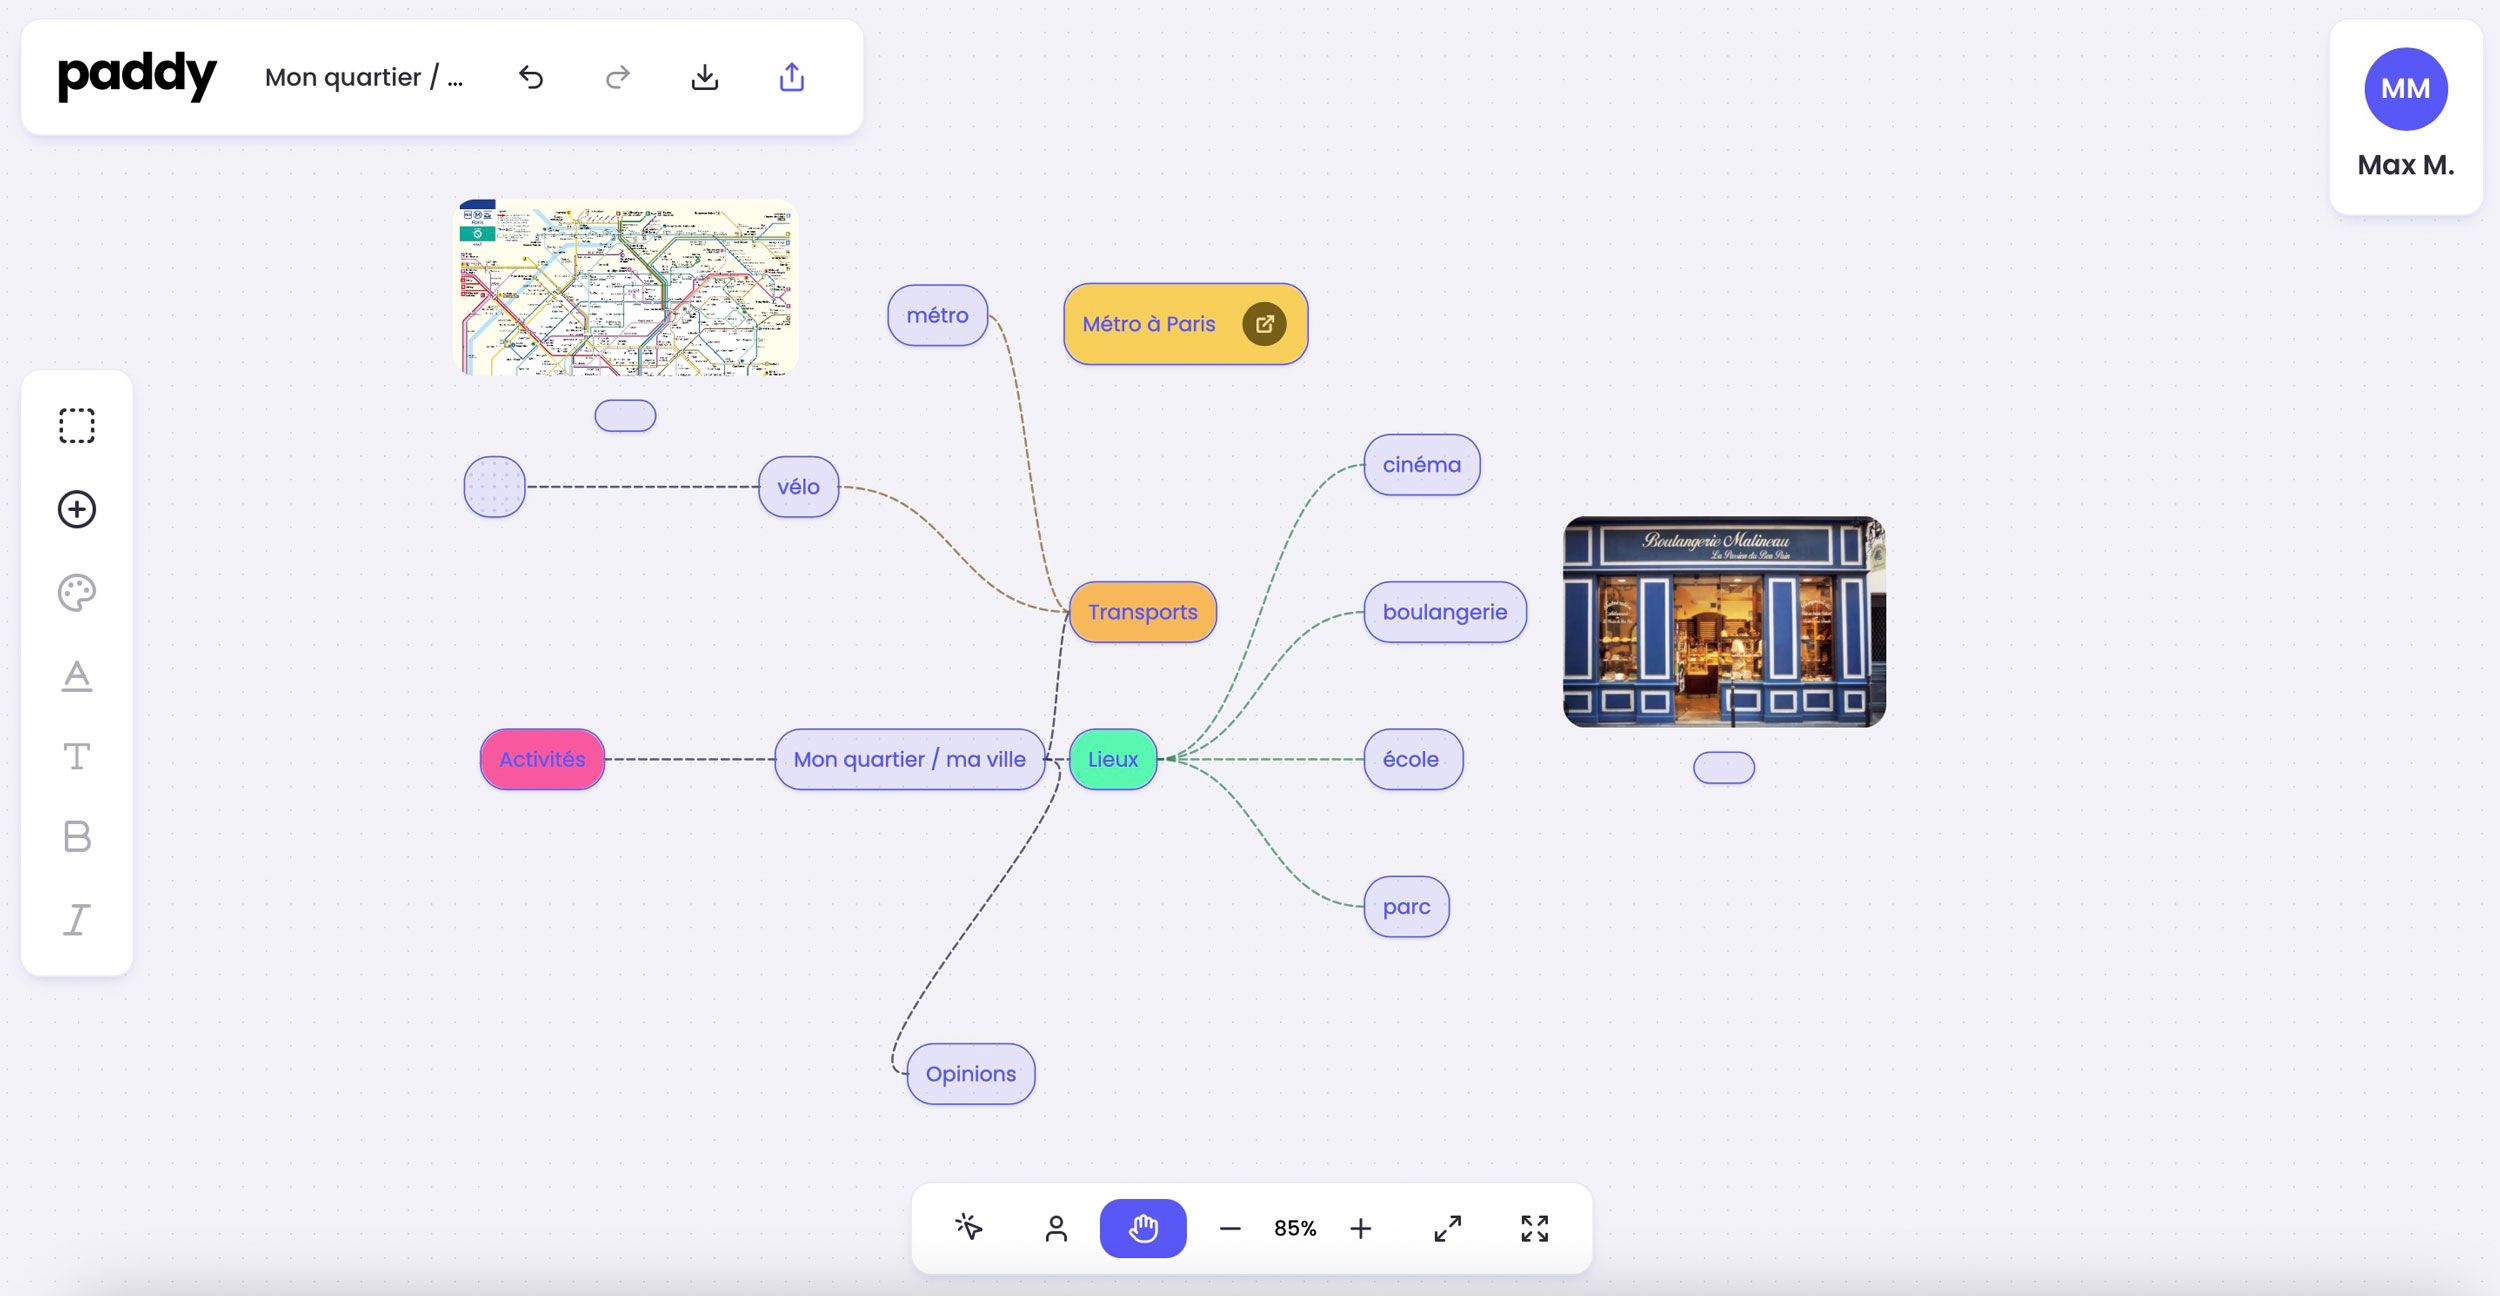Click the add node plus icon
Viewport: 2500px width, 1296px height.
point(77,509)
